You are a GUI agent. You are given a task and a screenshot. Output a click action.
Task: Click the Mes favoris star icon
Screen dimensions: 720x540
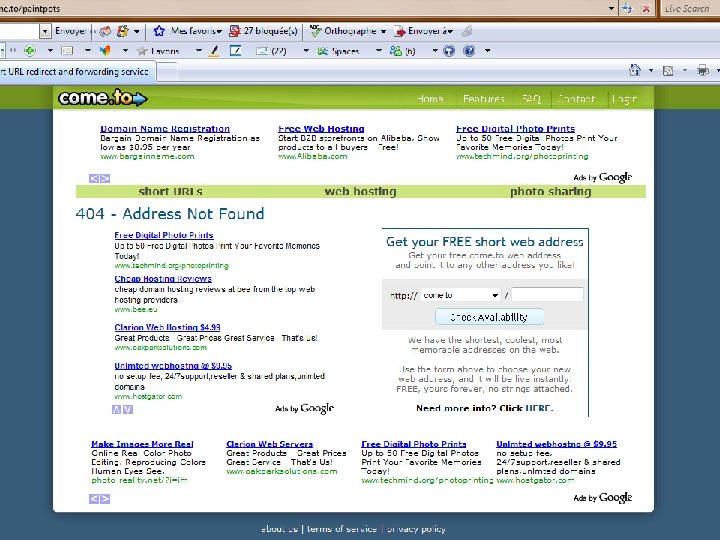159,31
